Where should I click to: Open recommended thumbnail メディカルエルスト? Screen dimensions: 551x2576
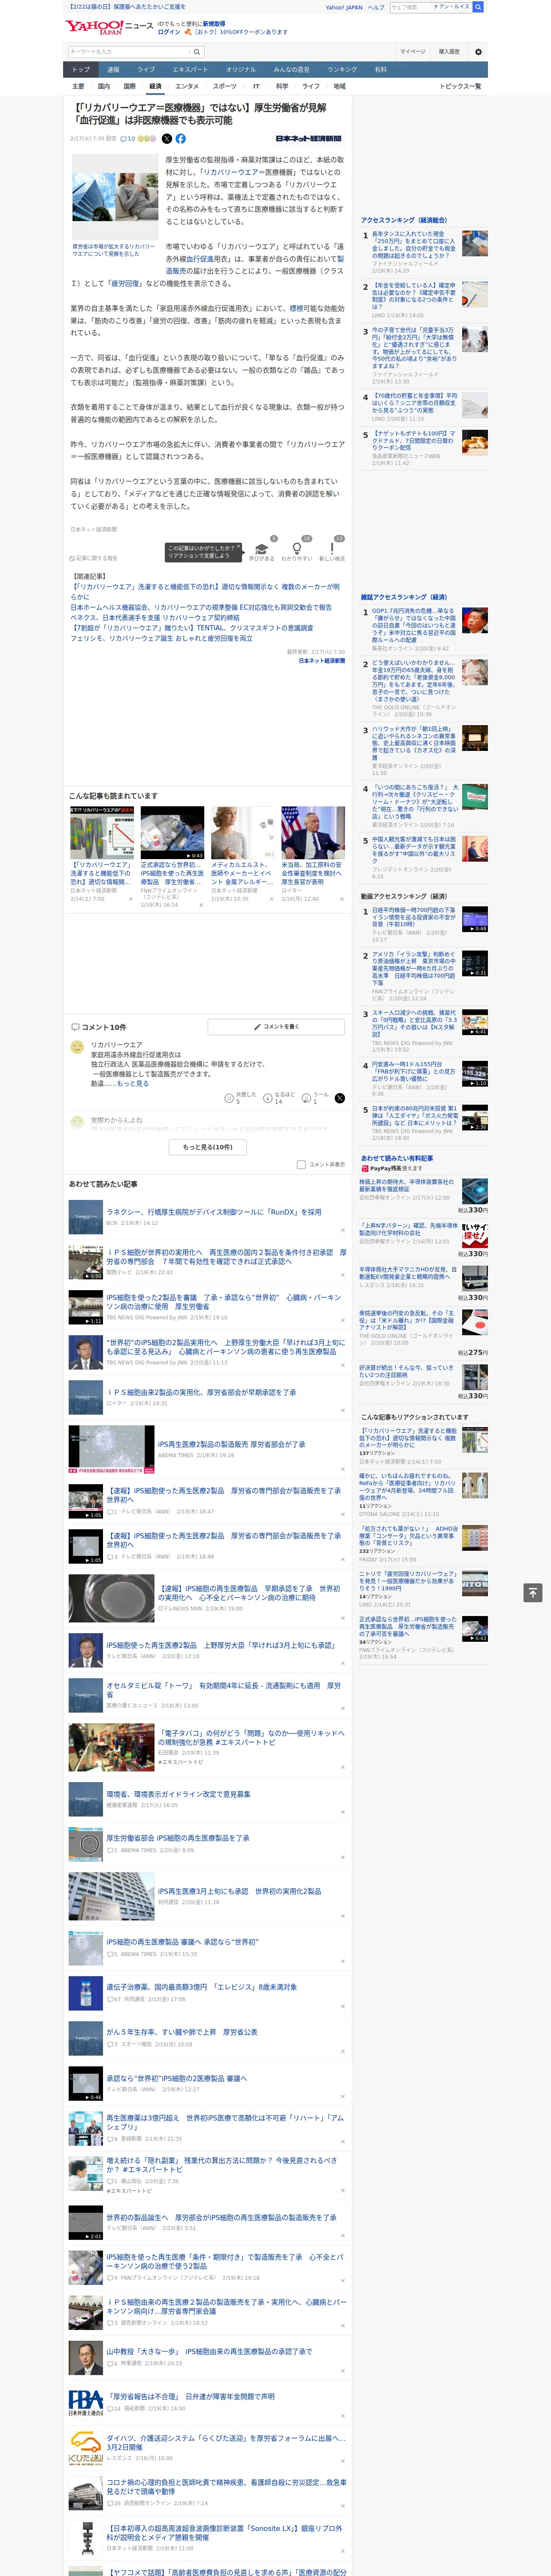[242, 833]
